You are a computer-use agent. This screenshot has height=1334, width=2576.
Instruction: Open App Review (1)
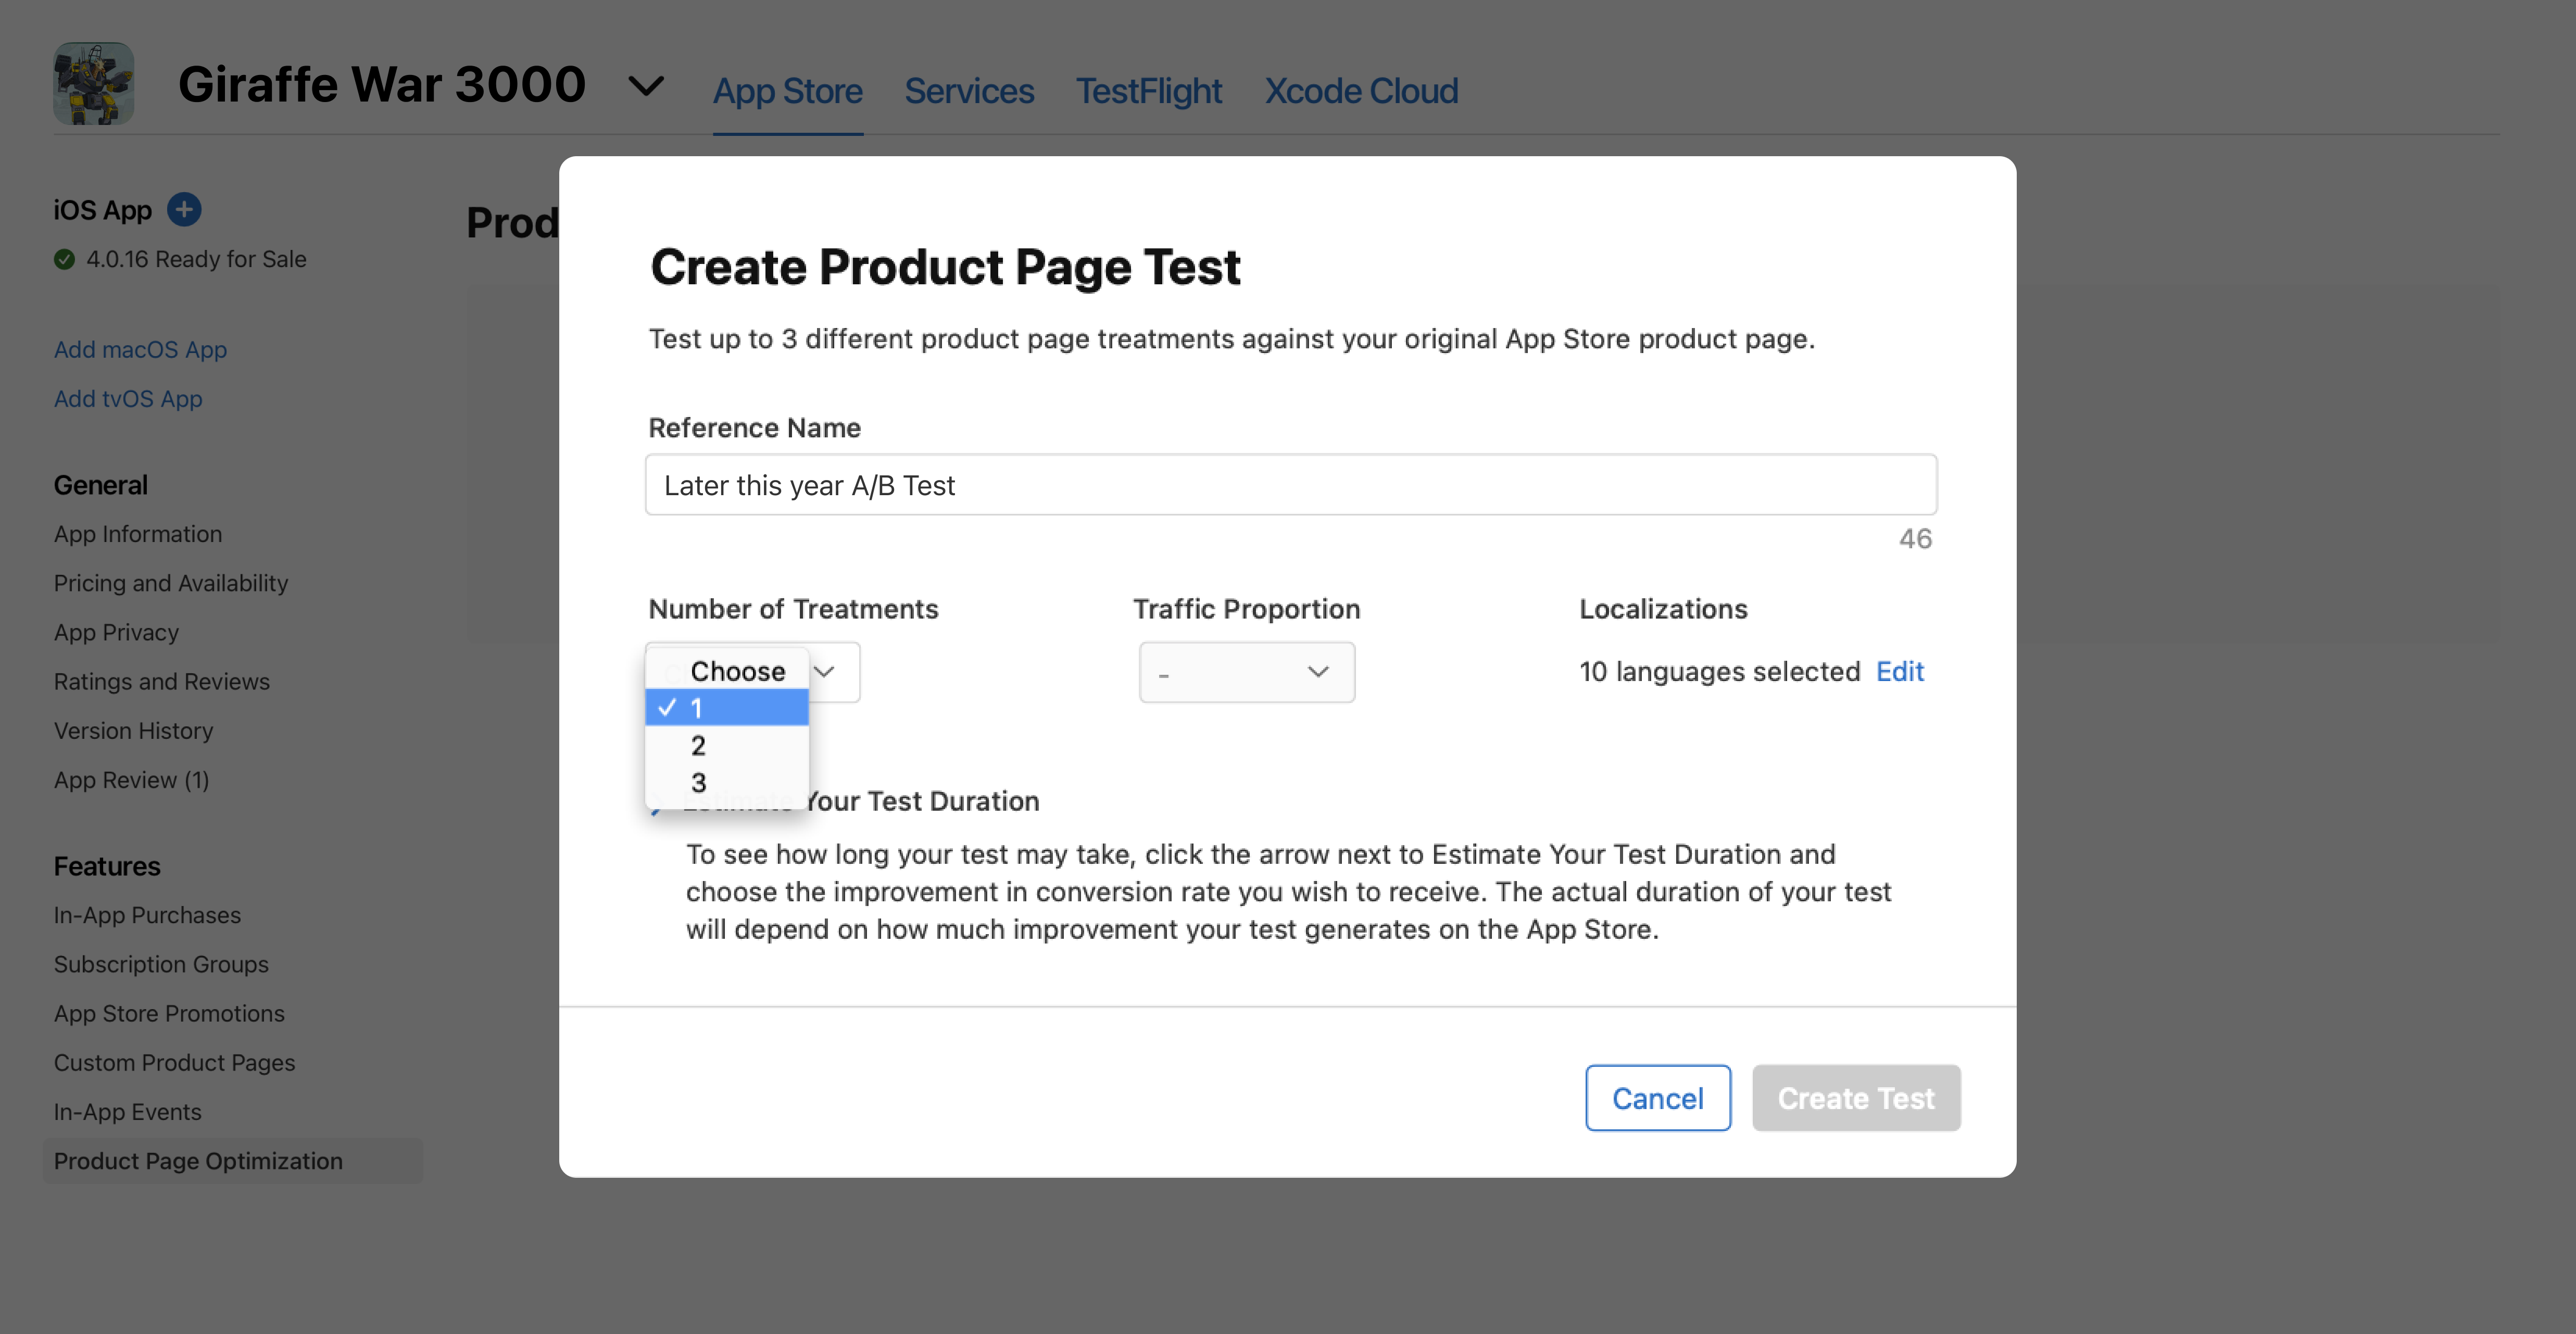click(x=131, y=780)
